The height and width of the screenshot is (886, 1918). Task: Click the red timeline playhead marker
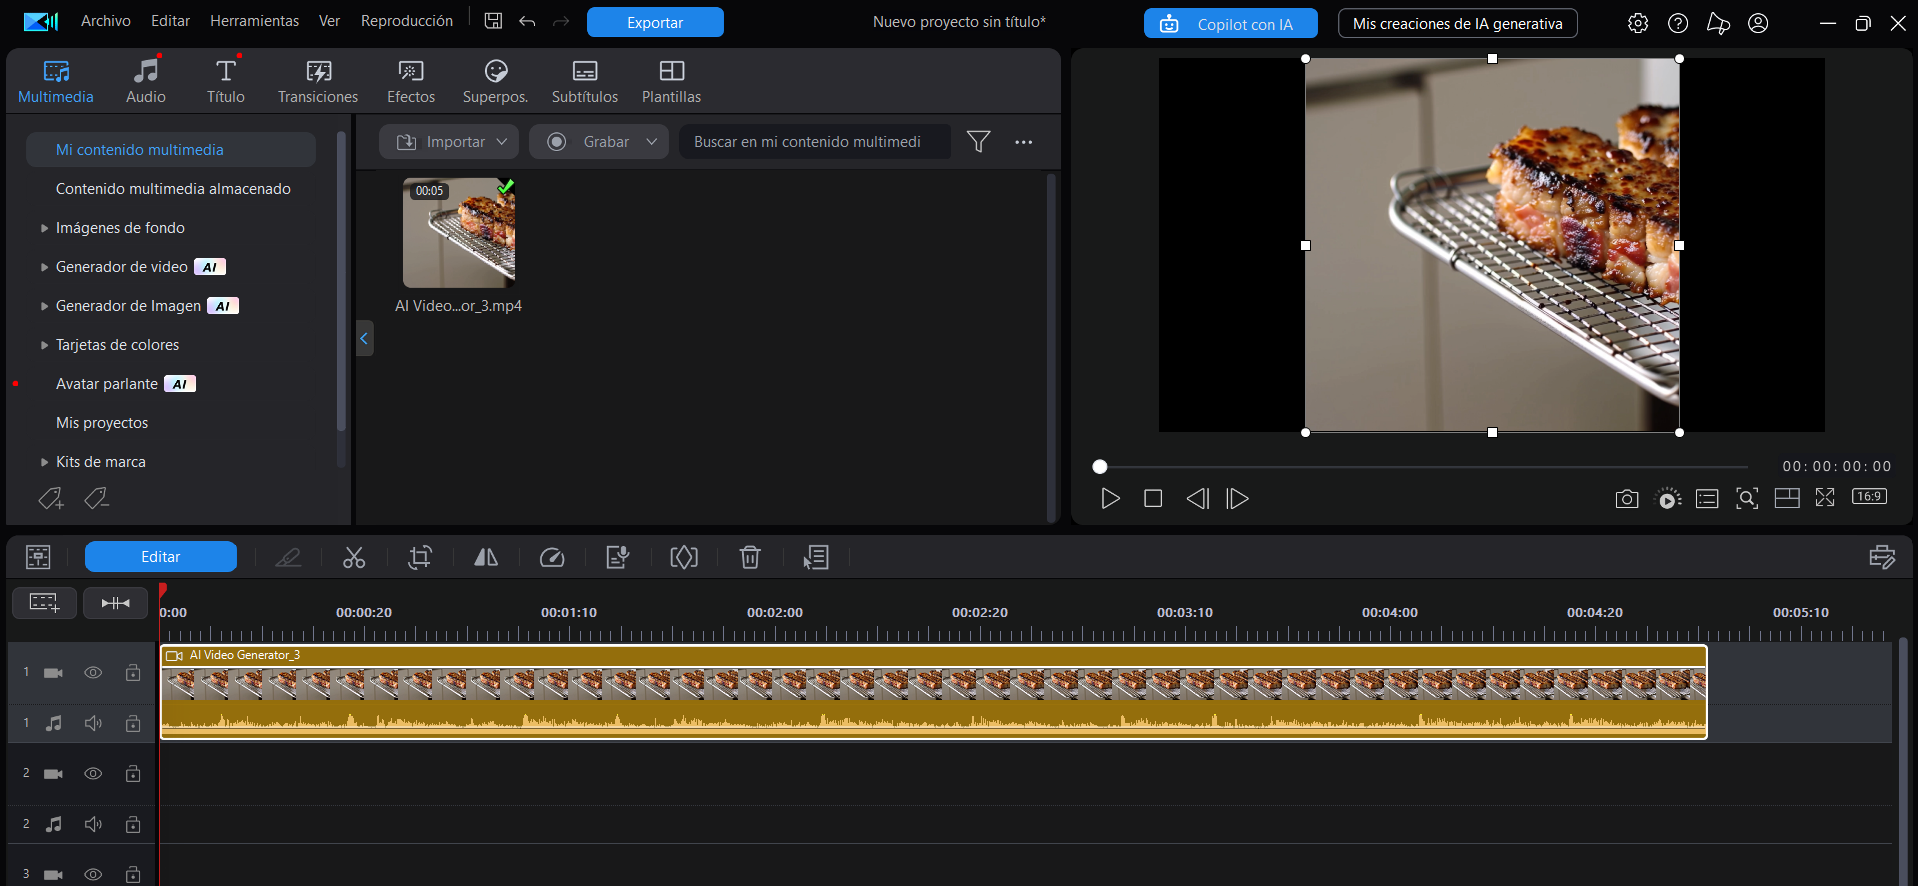[163, 591]
